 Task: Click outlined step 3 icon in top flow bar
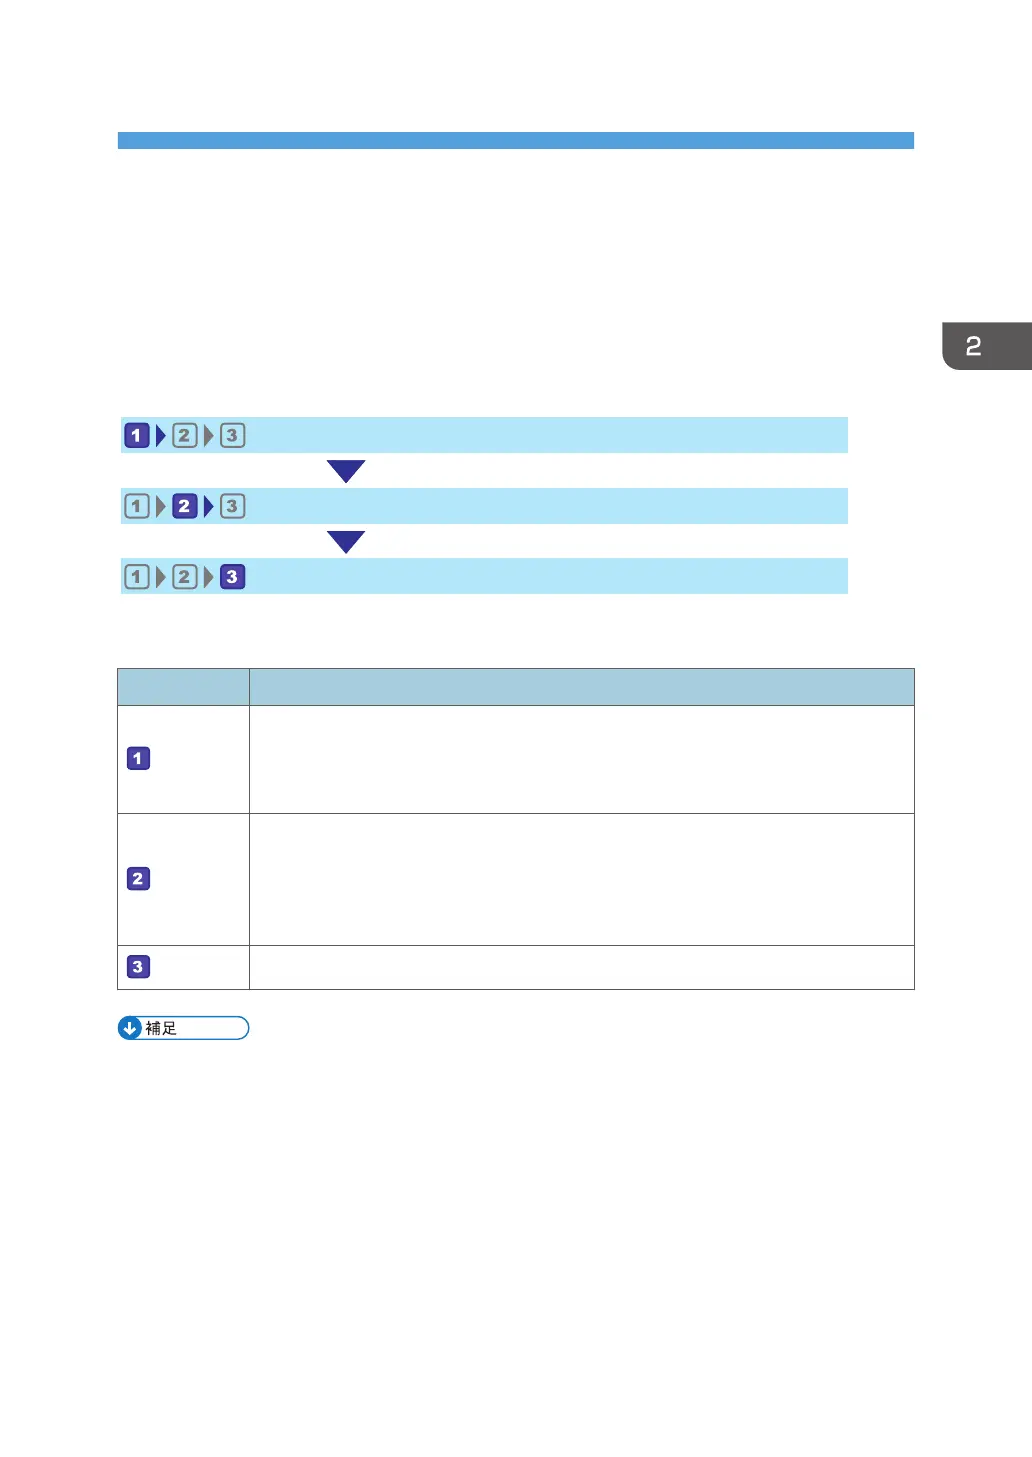click(232, 436)
